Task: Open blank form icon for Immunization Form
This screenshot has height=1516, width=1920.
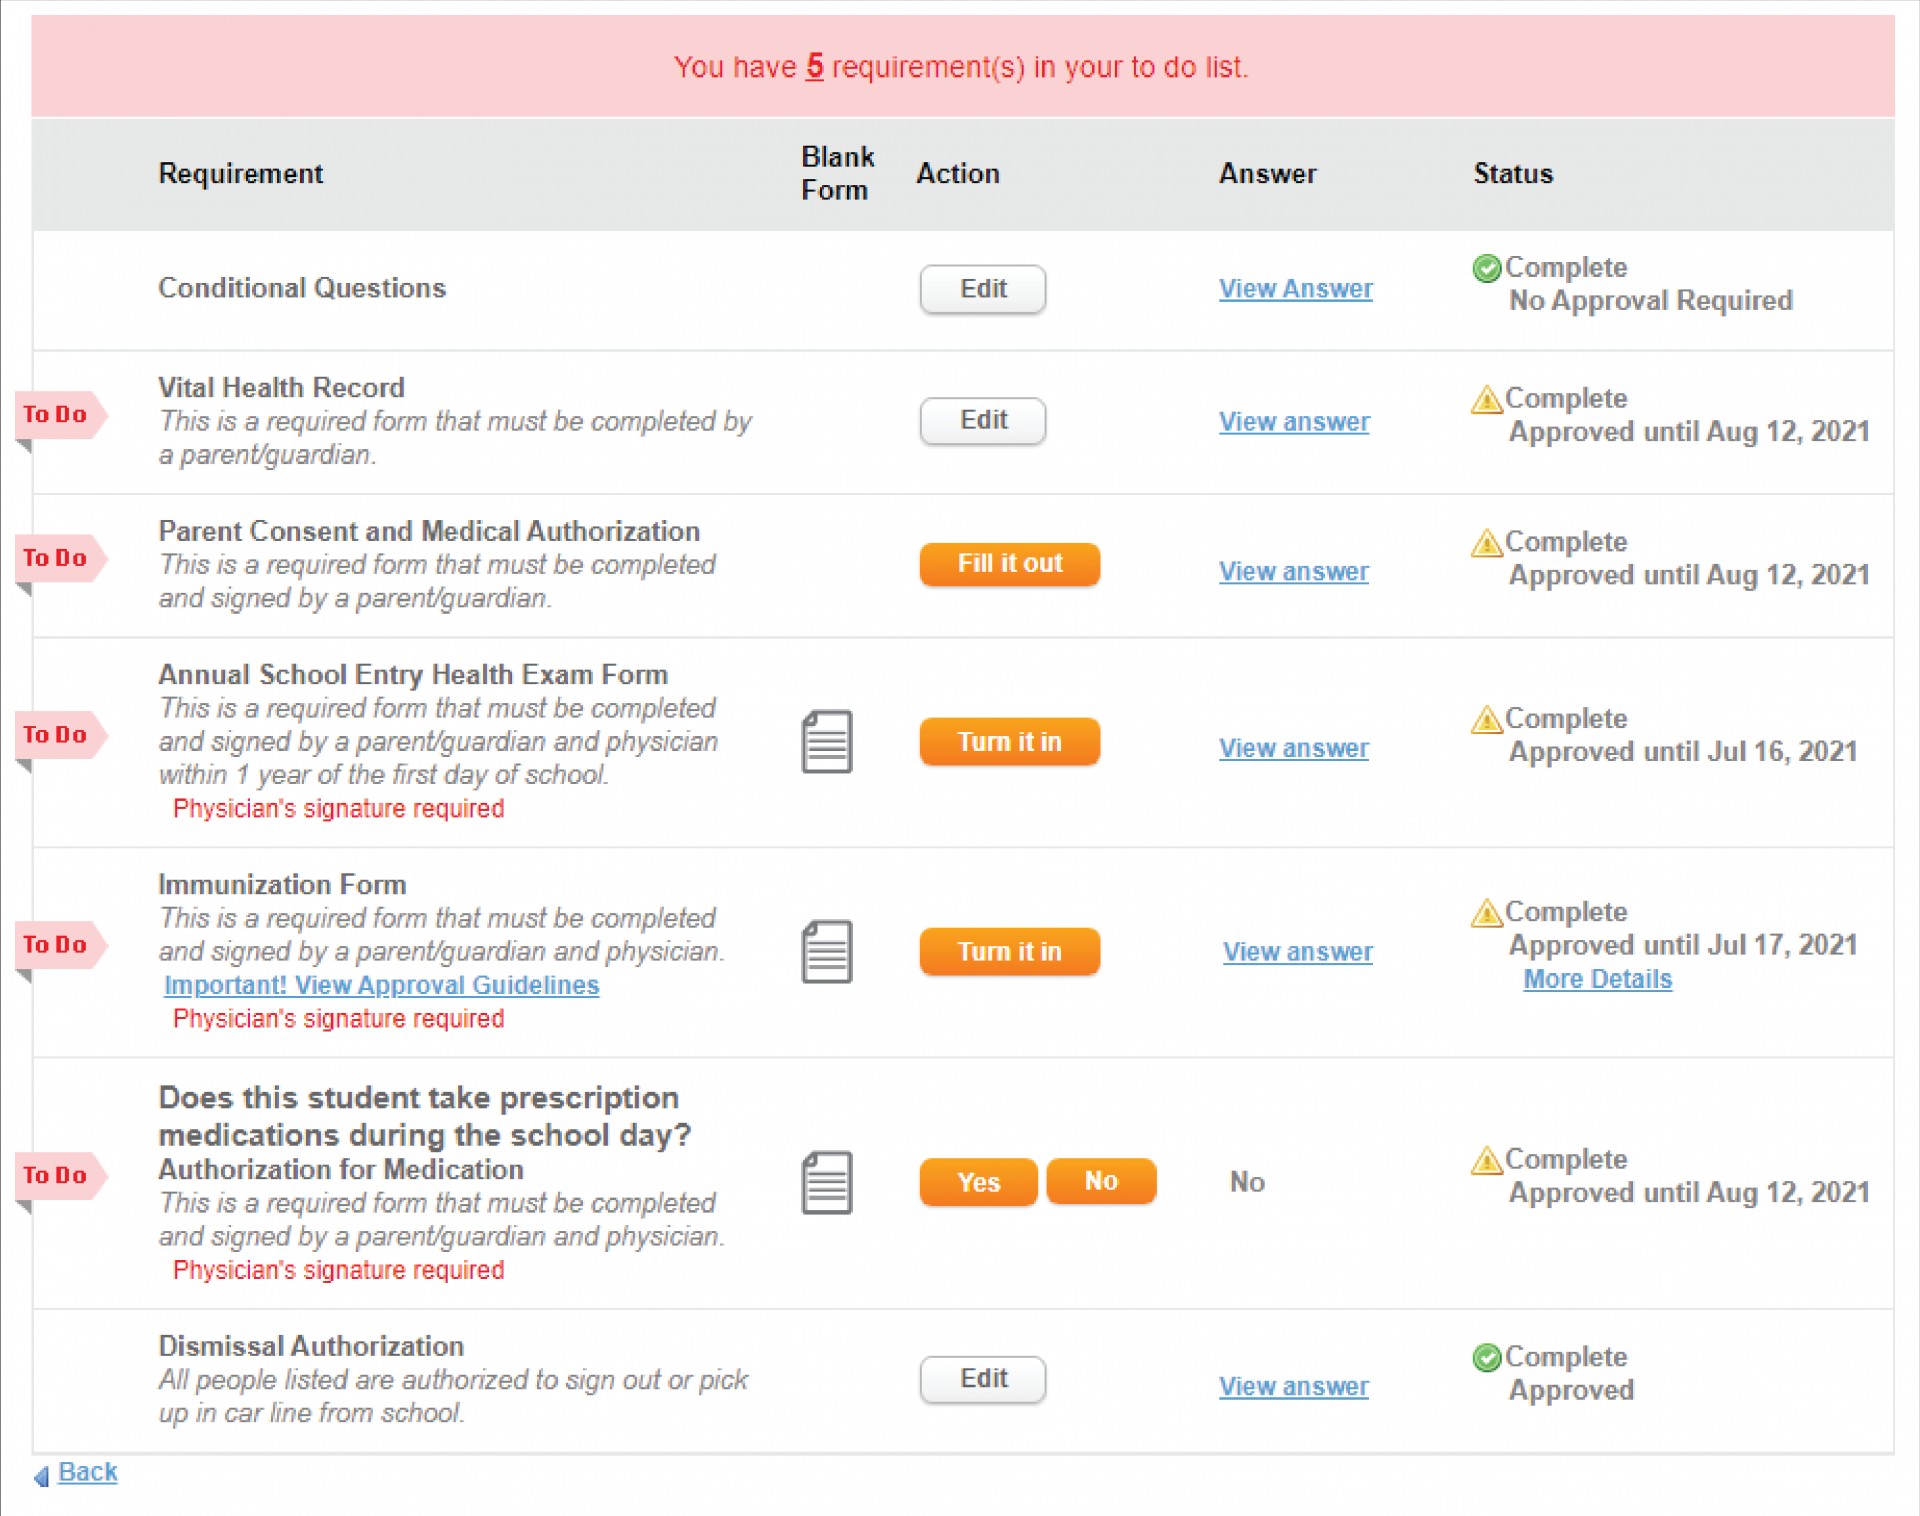Action: pyautogui.click(x=827, y=952)
